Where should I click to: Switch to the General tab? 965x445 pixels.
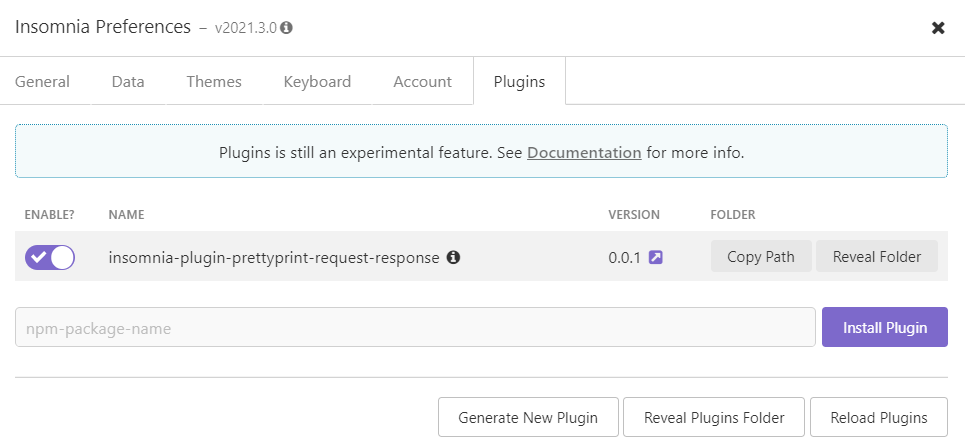click(42, 82)
